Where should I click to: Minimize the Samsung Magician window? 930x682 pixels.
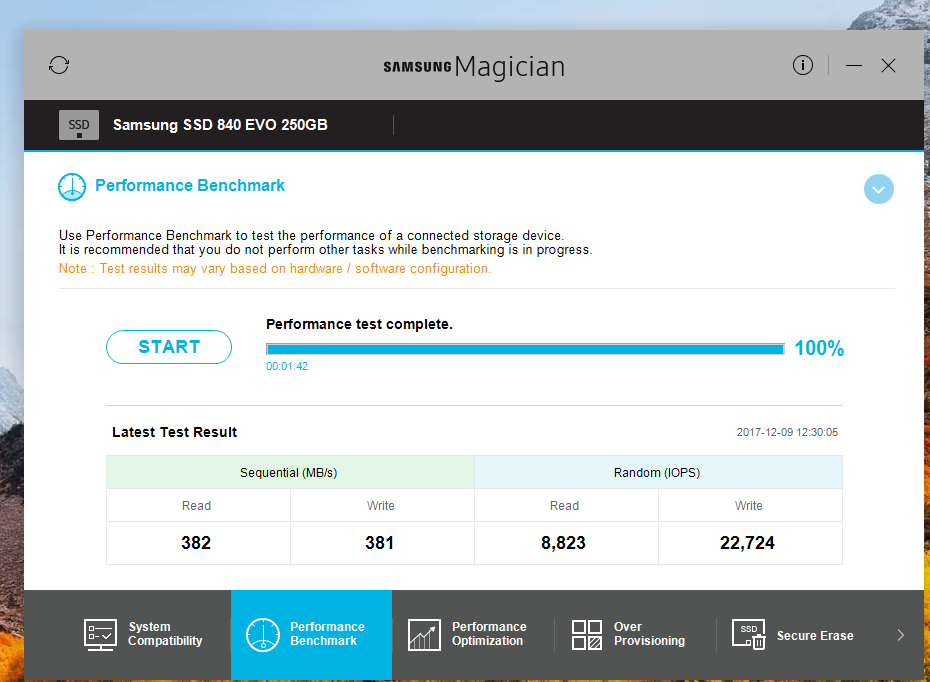[854, 65]
